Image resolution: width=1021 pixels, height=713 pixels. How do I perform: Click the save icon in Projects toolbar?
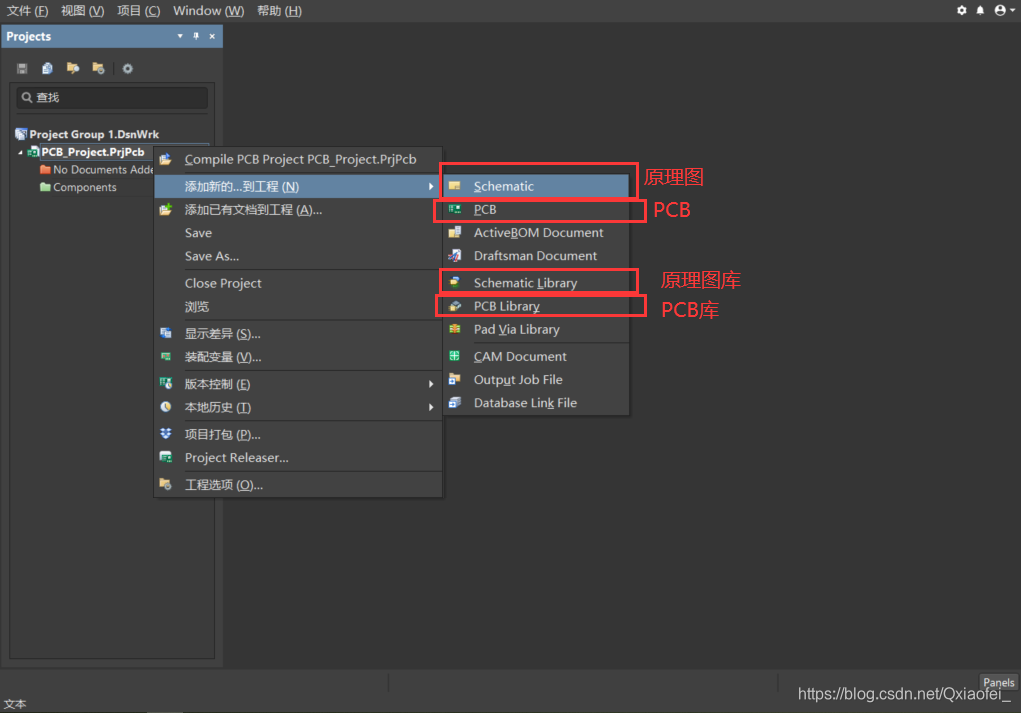coord(22,68)
